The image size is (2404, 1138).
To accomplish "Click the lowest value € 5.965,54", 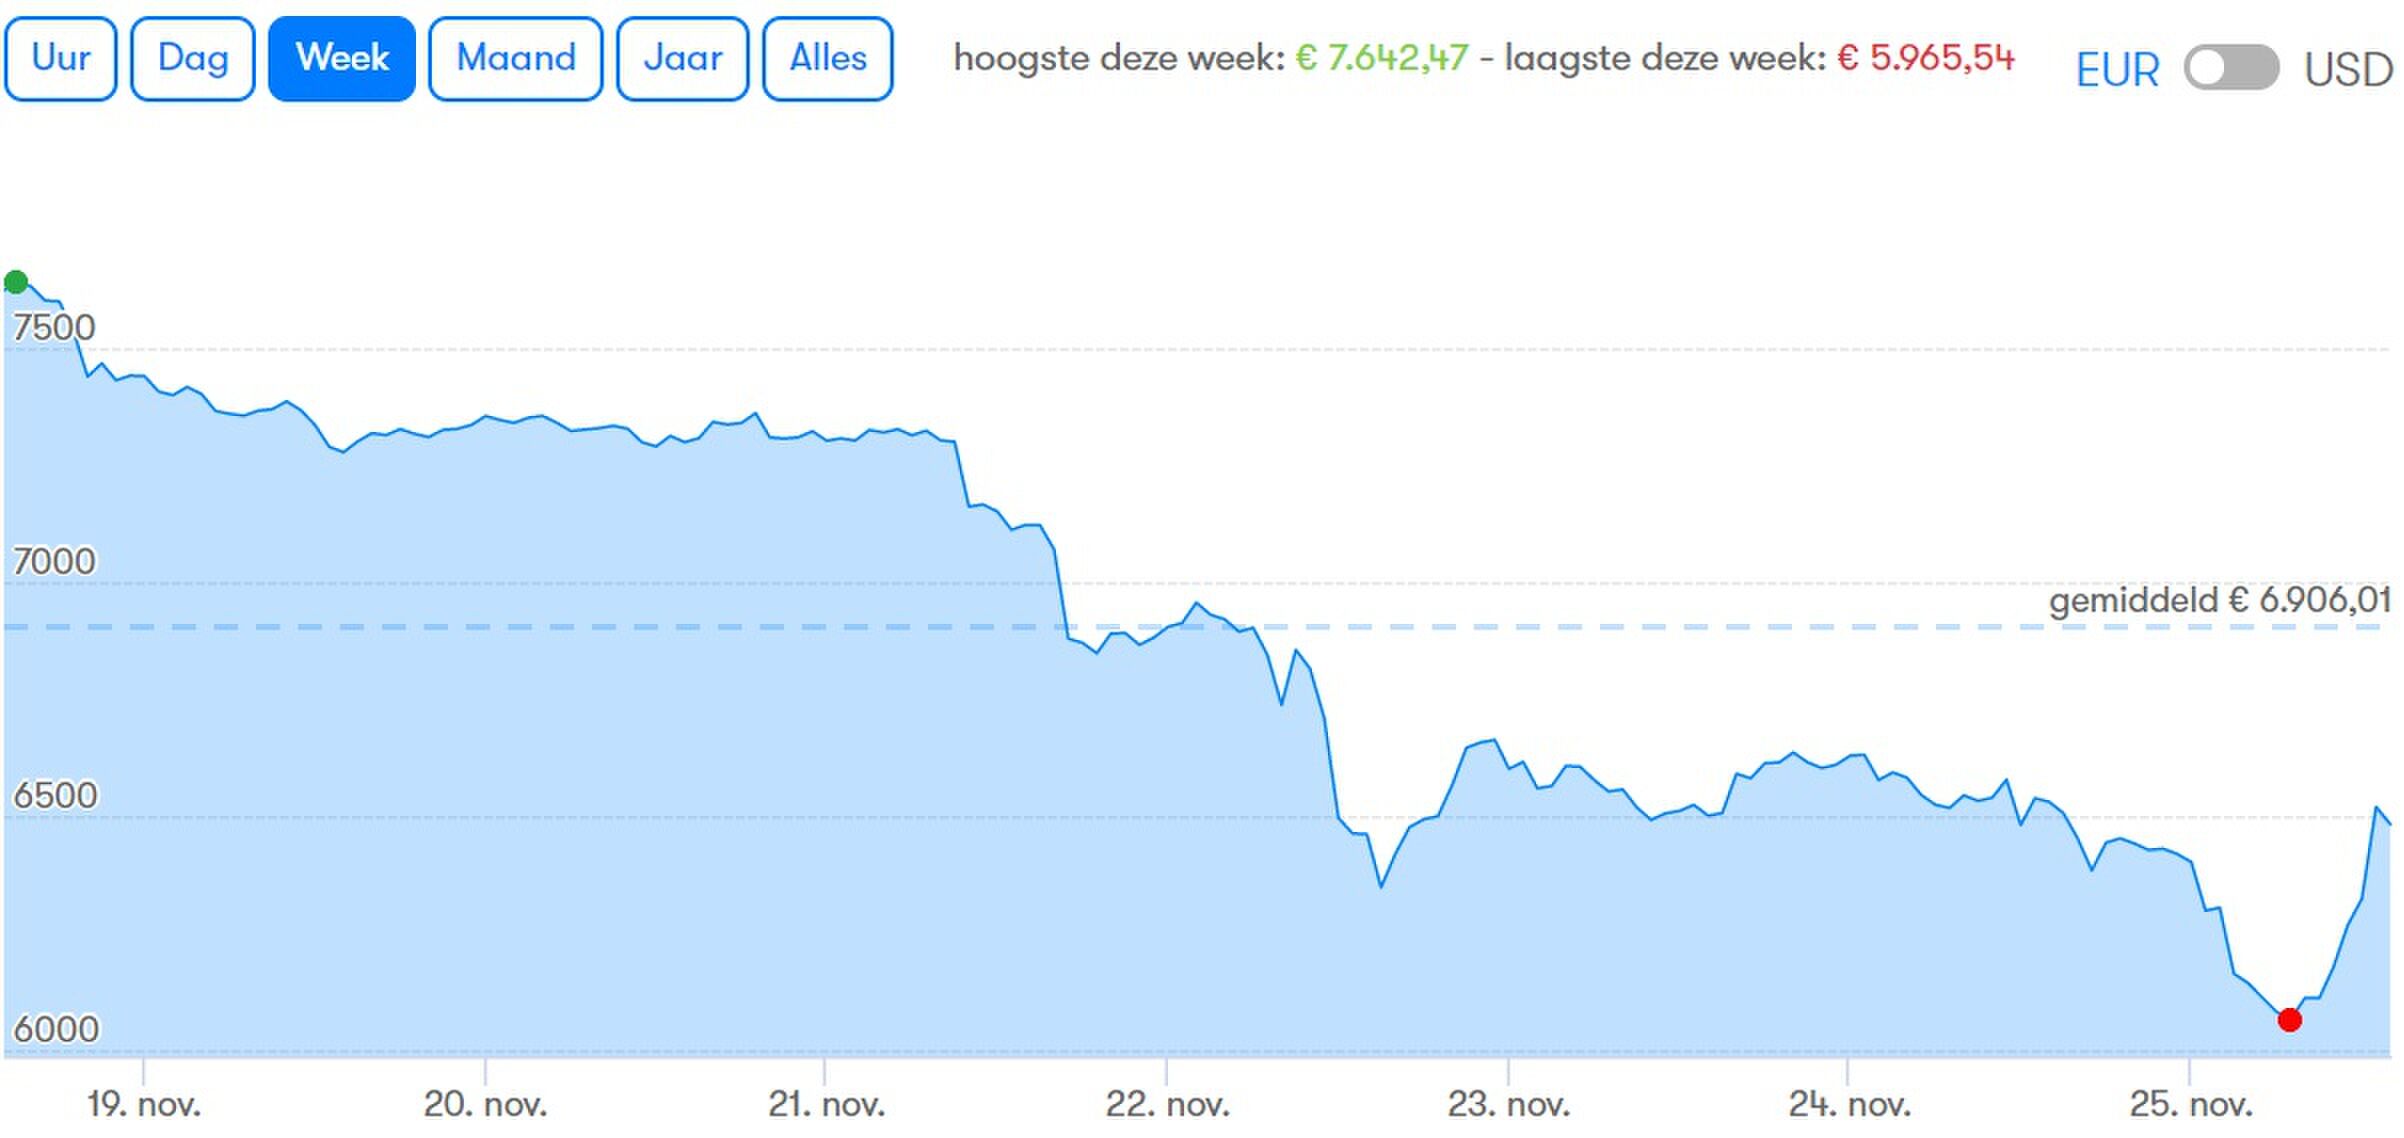I will (1926, 58).
